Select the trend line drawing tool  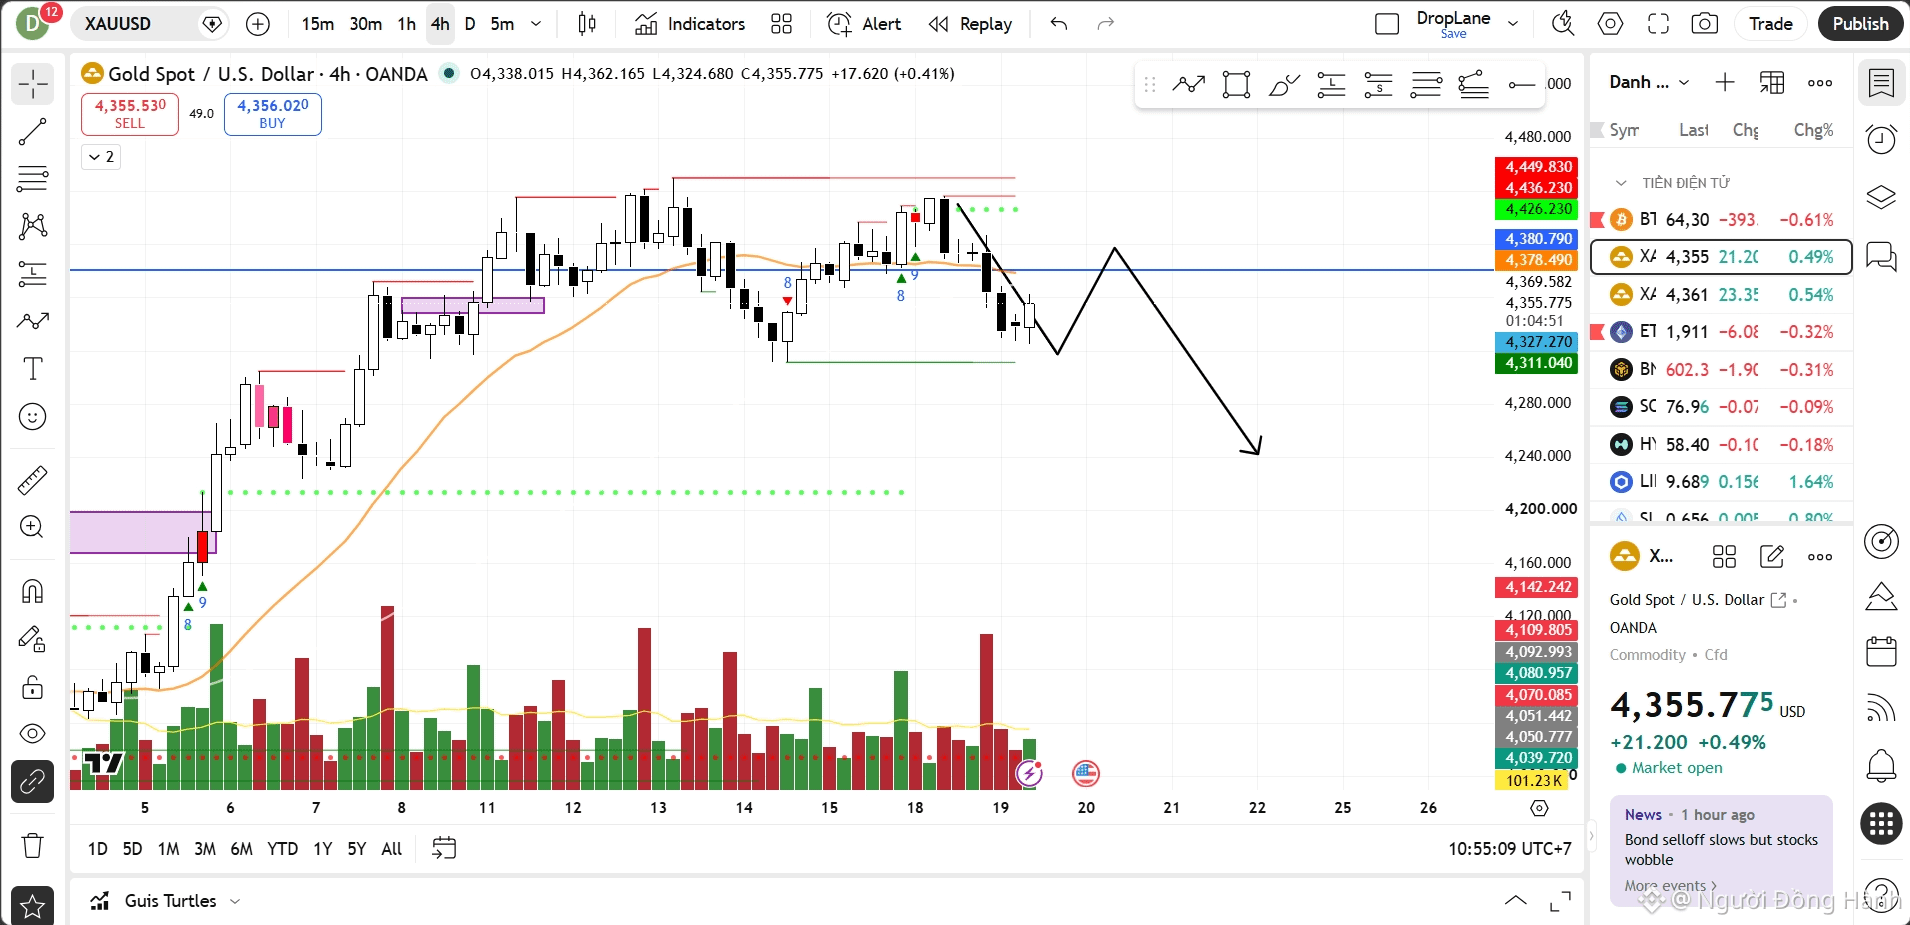tap(33, 131)
